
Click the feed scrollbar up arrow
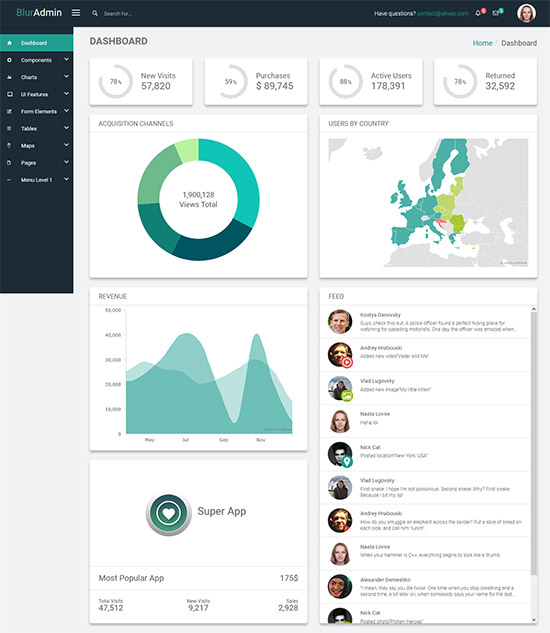tap(534, 309)
